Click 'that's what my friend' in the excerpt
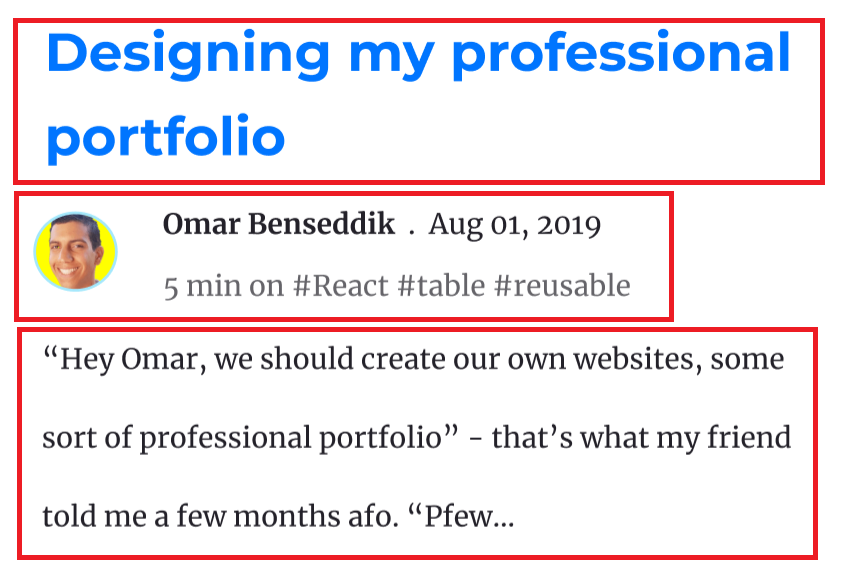The image size is (846, 576). tap(641, 438)
